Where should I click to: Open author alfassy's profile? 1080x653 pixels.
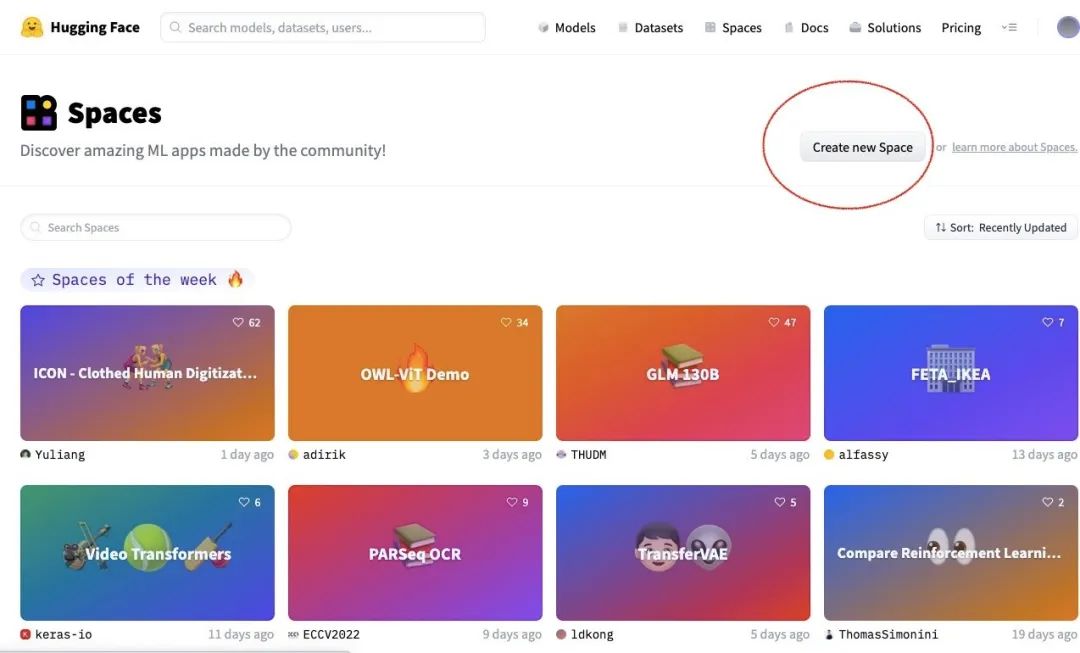click(x=863, y=455)
